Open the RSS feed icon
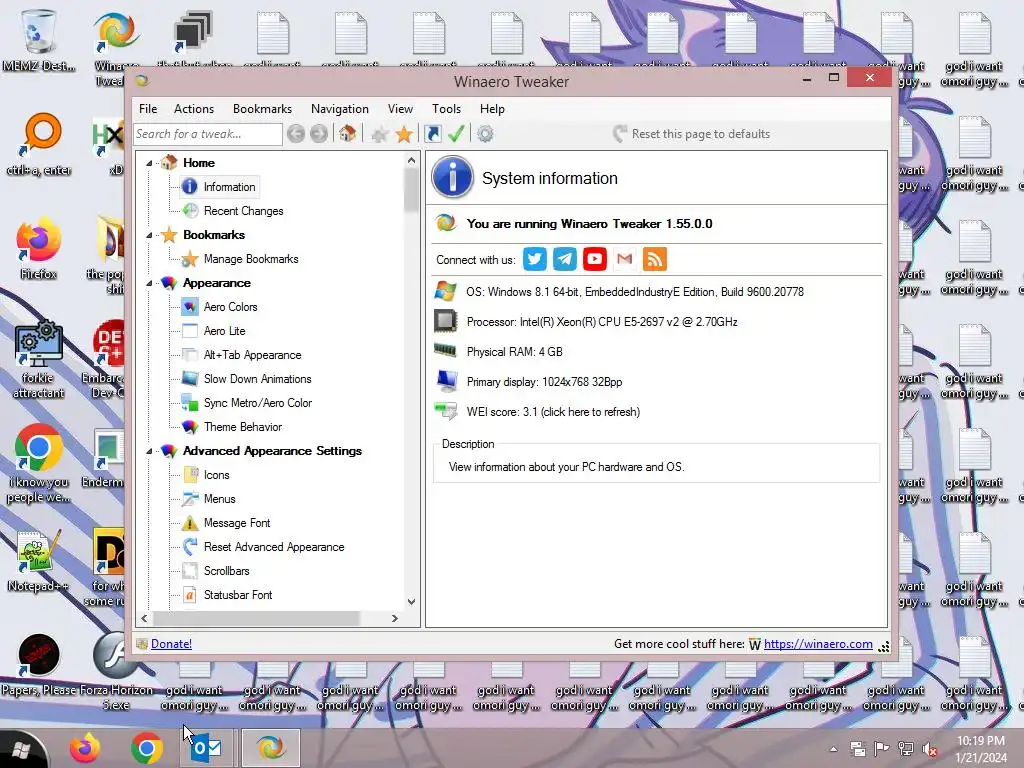The width and height of the screenshot is (1024, 768). click(655, 259)
